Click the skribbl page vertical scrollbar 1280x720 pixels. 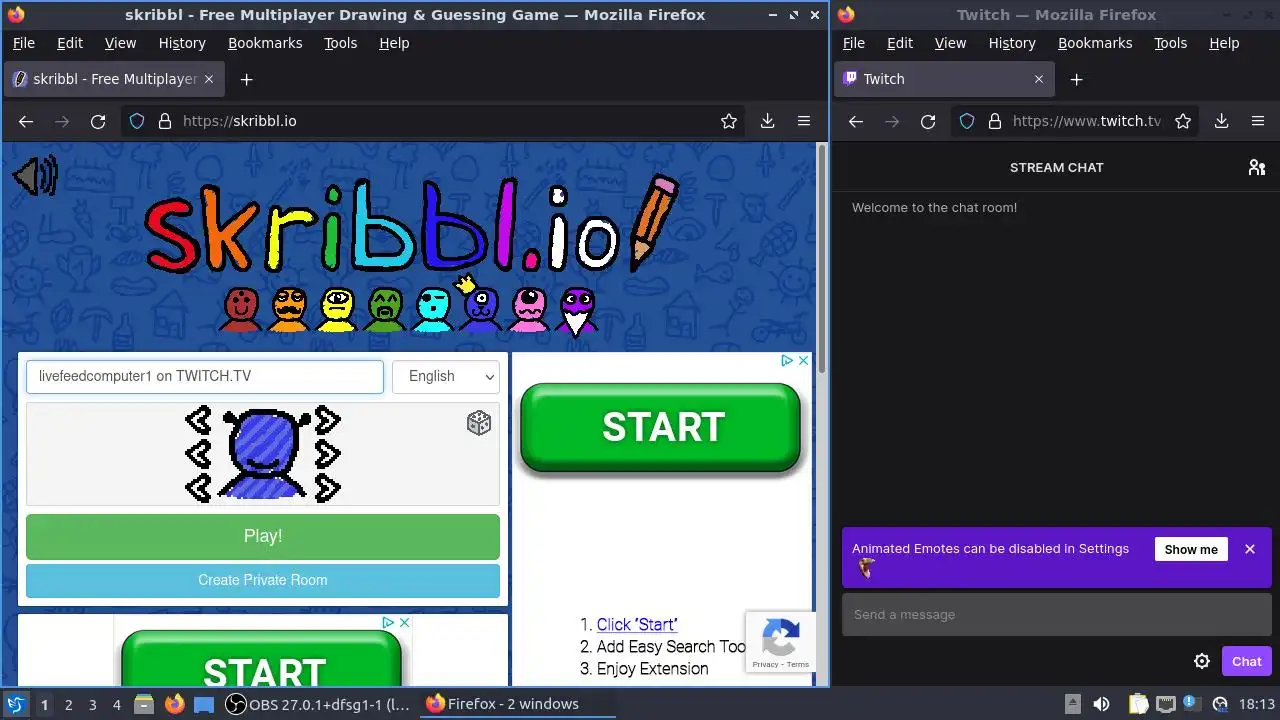coord(822,260)
